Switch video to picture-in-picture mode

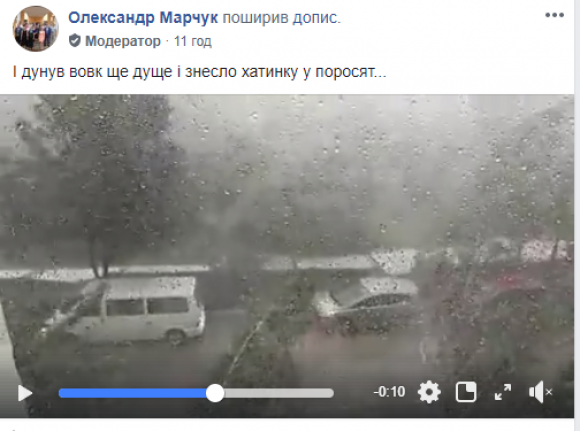click(466, 392)
